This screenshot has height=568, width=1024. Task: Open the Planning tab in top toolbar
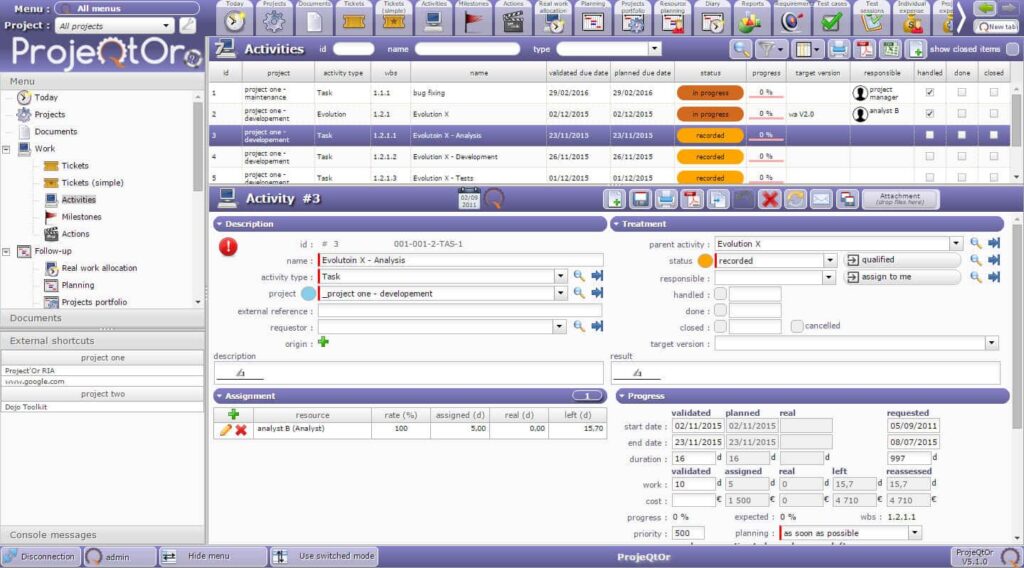594,18
